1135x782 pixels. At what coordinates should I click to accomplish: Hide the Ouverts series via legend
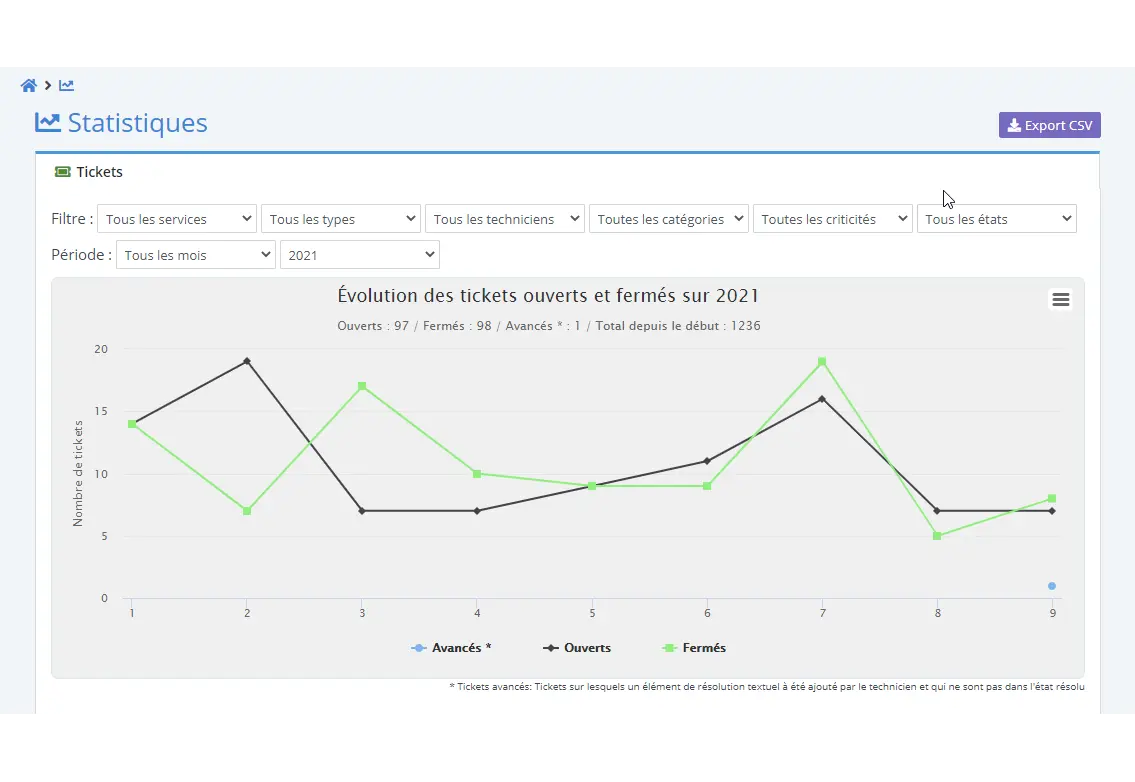(577, 648)
